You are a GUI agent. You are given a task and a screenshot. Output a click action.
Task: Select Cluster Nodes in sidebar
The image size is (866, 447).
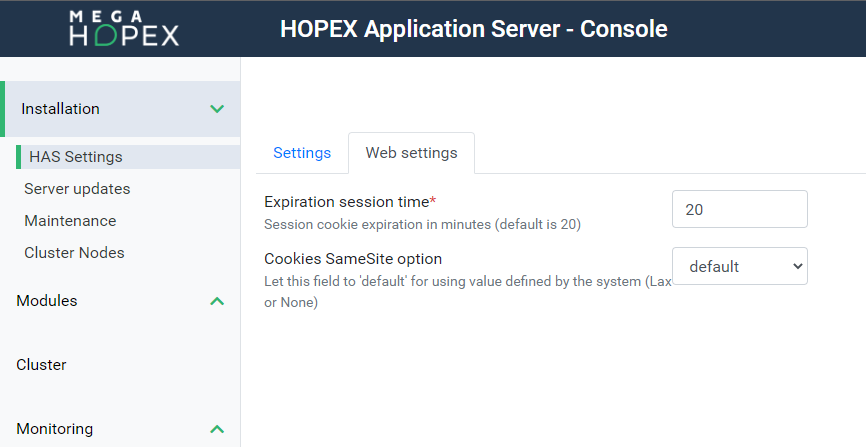tap(74, 253)
